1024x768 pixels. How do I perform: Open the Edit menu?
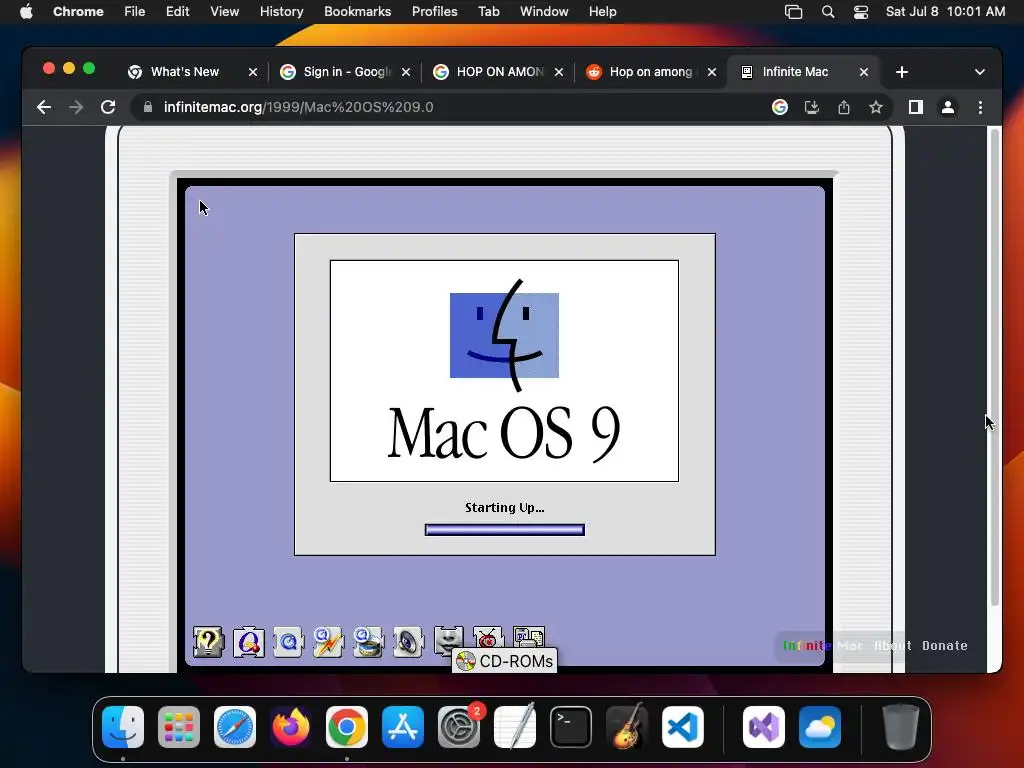coord(177,12)
